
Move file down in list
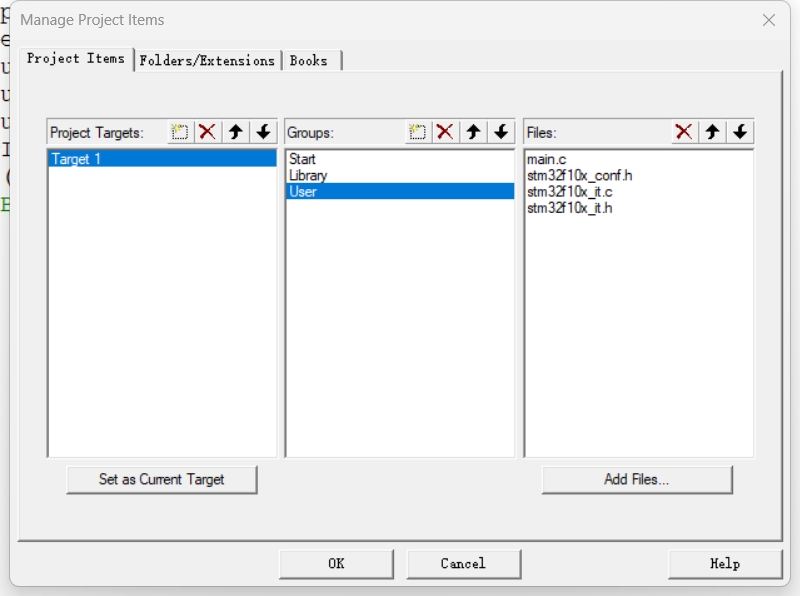click(x=740, y=132)
